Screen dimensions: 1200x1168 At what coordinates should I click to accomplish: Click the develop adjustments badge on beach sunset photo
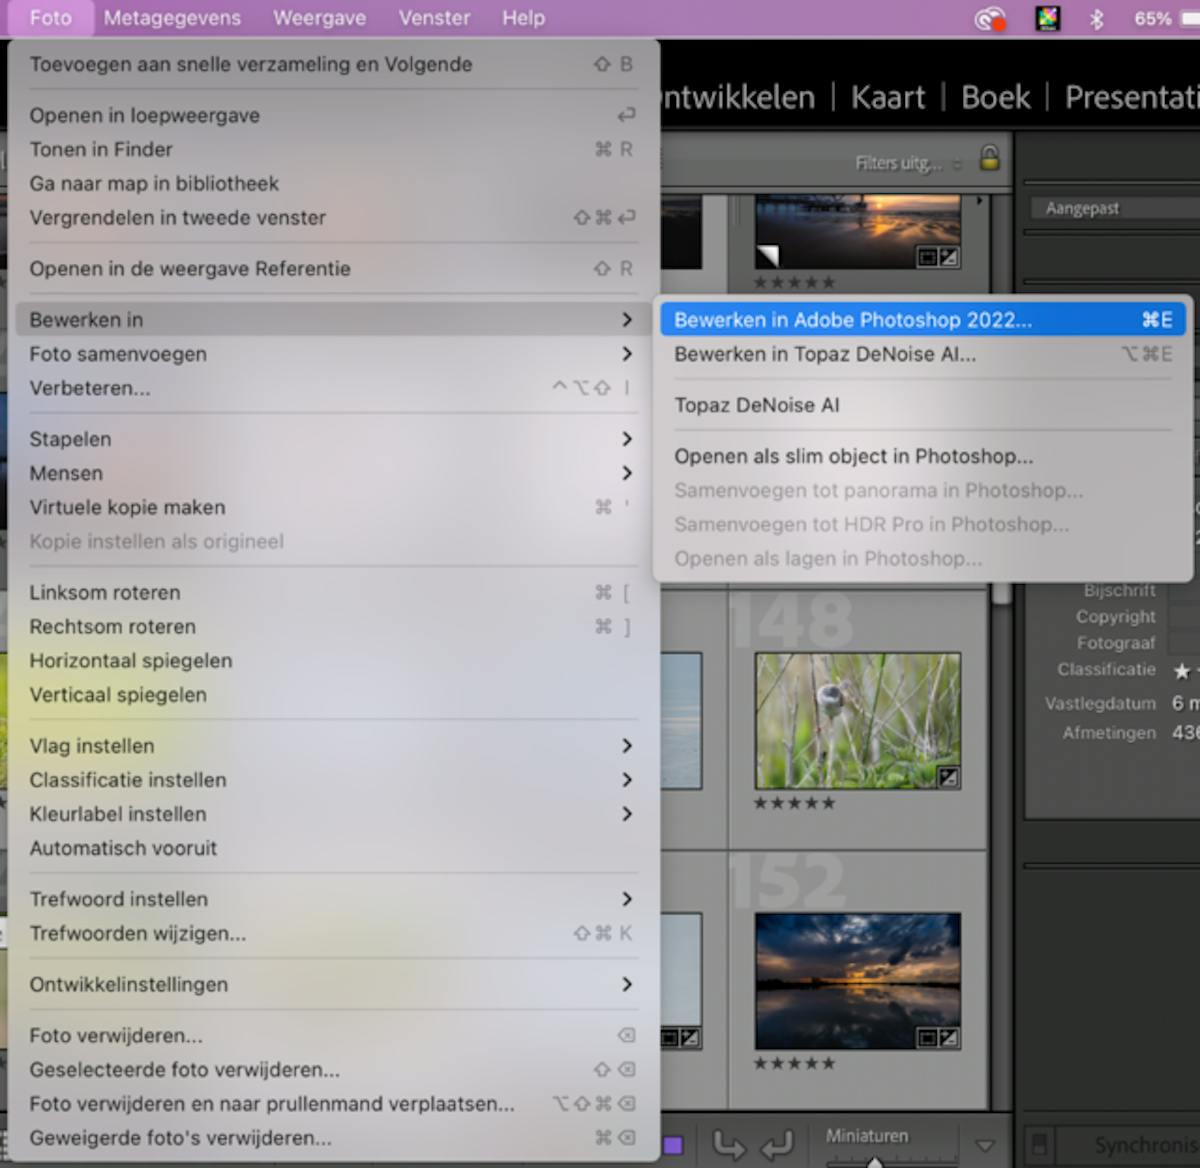948,257
